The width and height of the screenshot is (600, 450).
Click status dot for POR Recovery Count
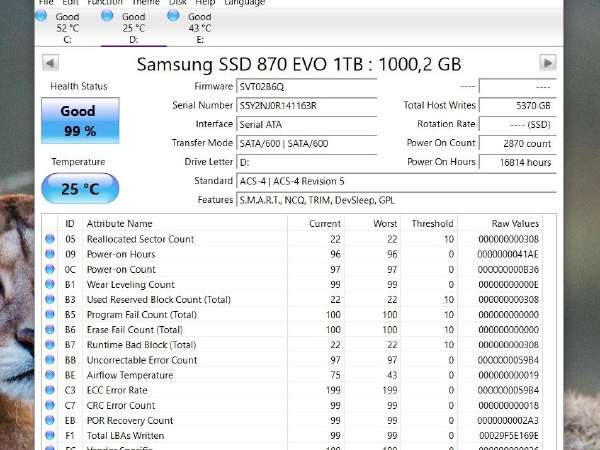[50, 420]
